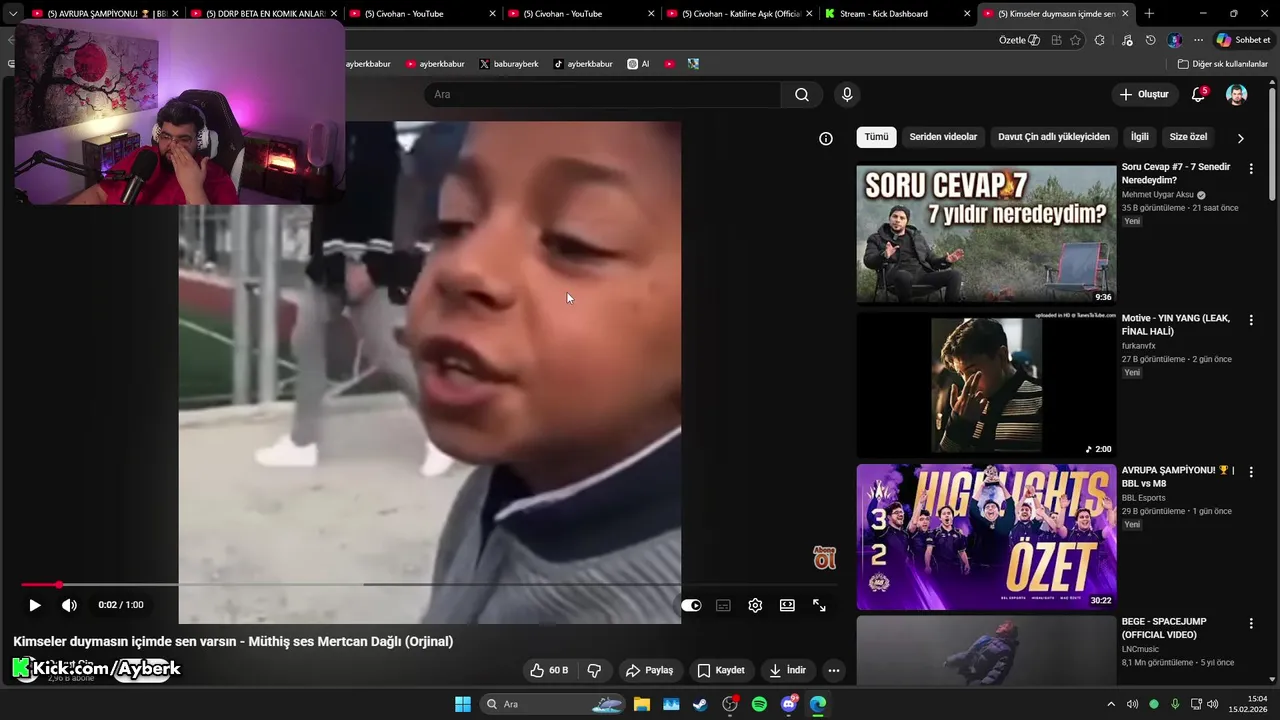Open a new browser tab plus button

[x=1149, y=14]
